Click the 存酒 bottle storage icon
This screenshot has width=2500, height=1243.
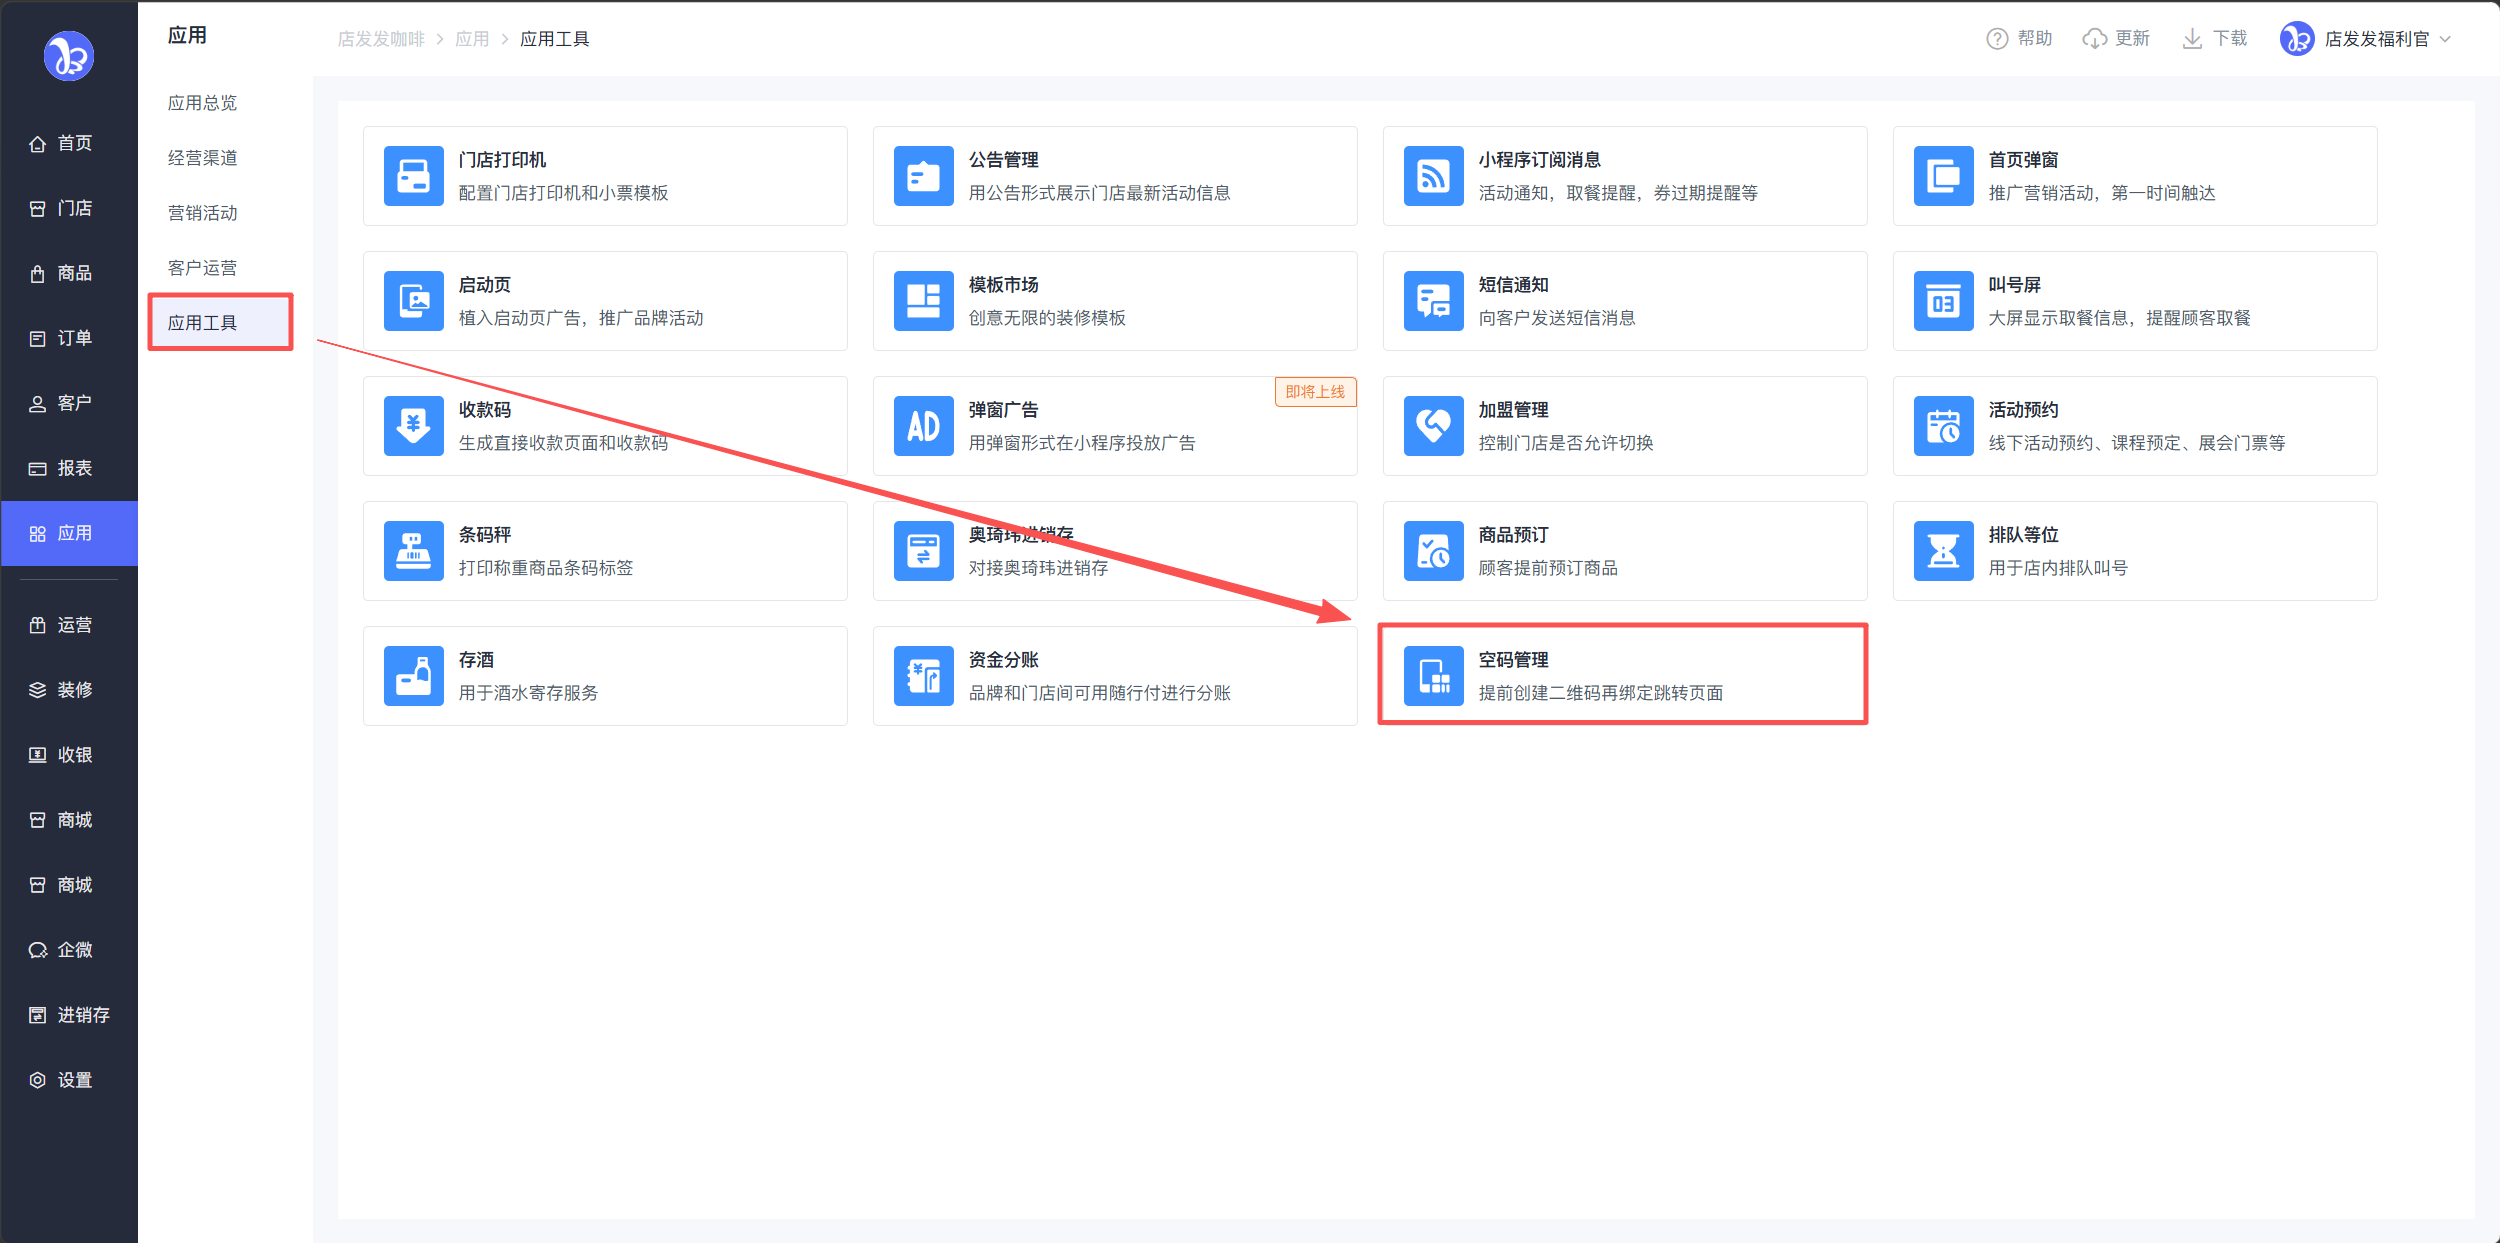(x=413, y=676)
